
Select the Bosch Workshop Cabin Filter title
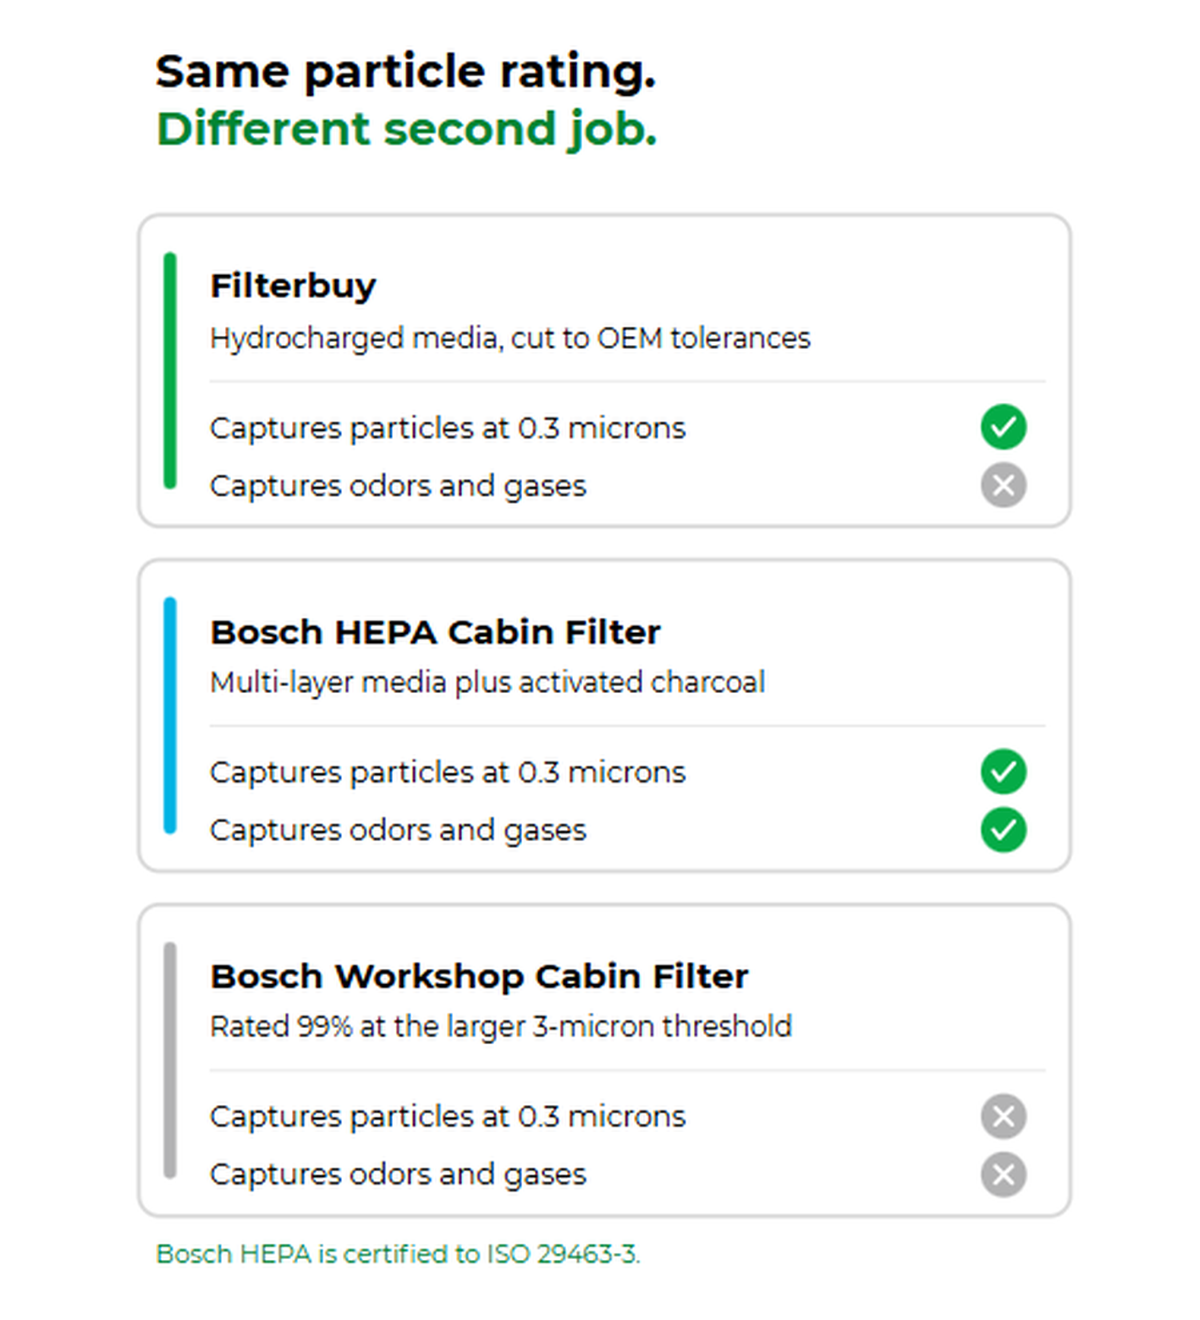479,976
